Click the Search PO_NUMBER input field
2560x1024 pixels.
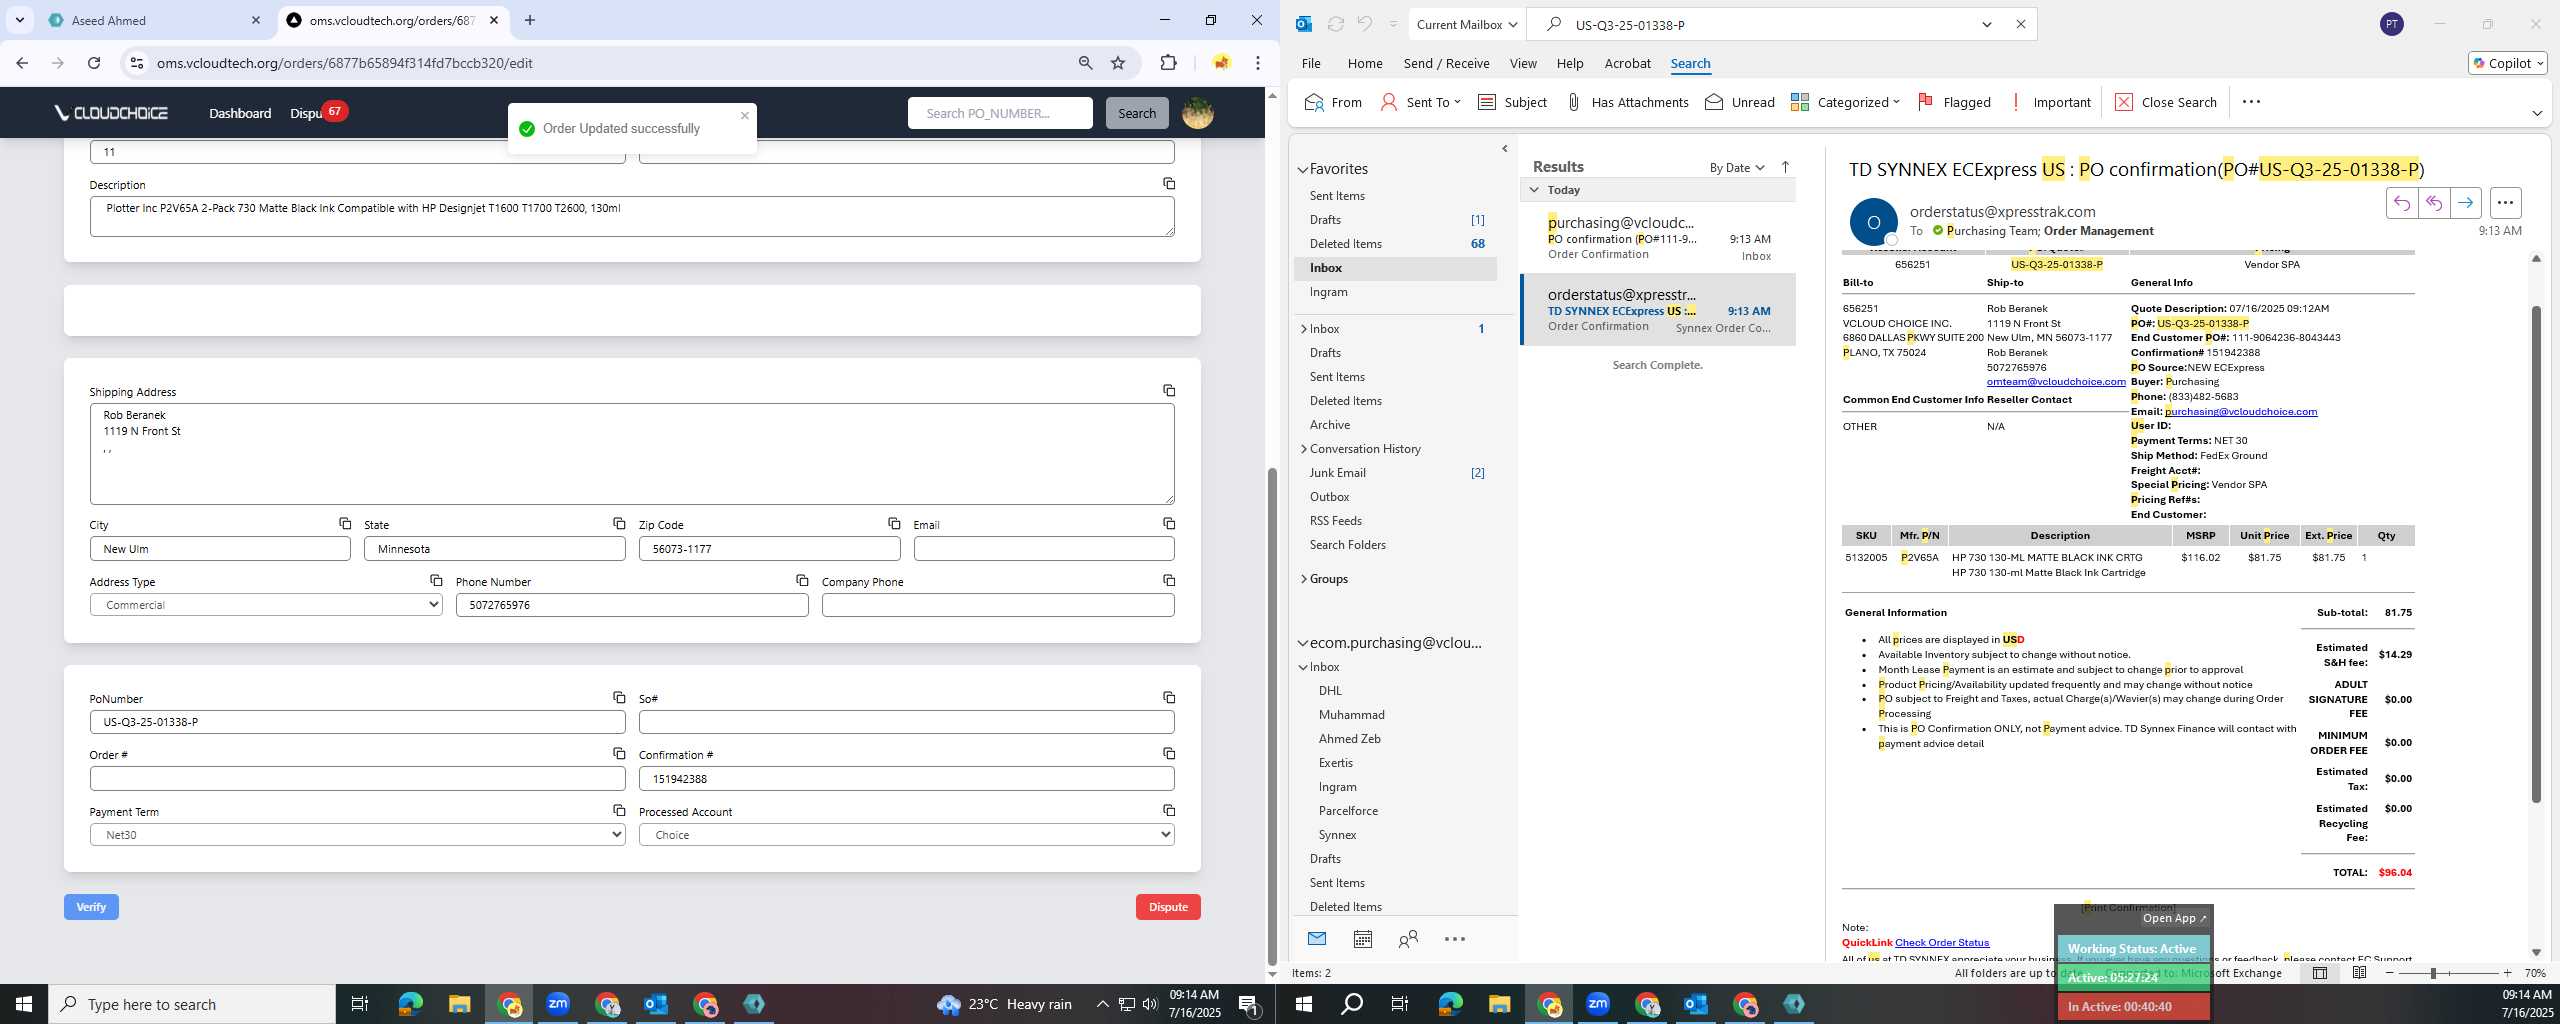tap(1000, 113)
